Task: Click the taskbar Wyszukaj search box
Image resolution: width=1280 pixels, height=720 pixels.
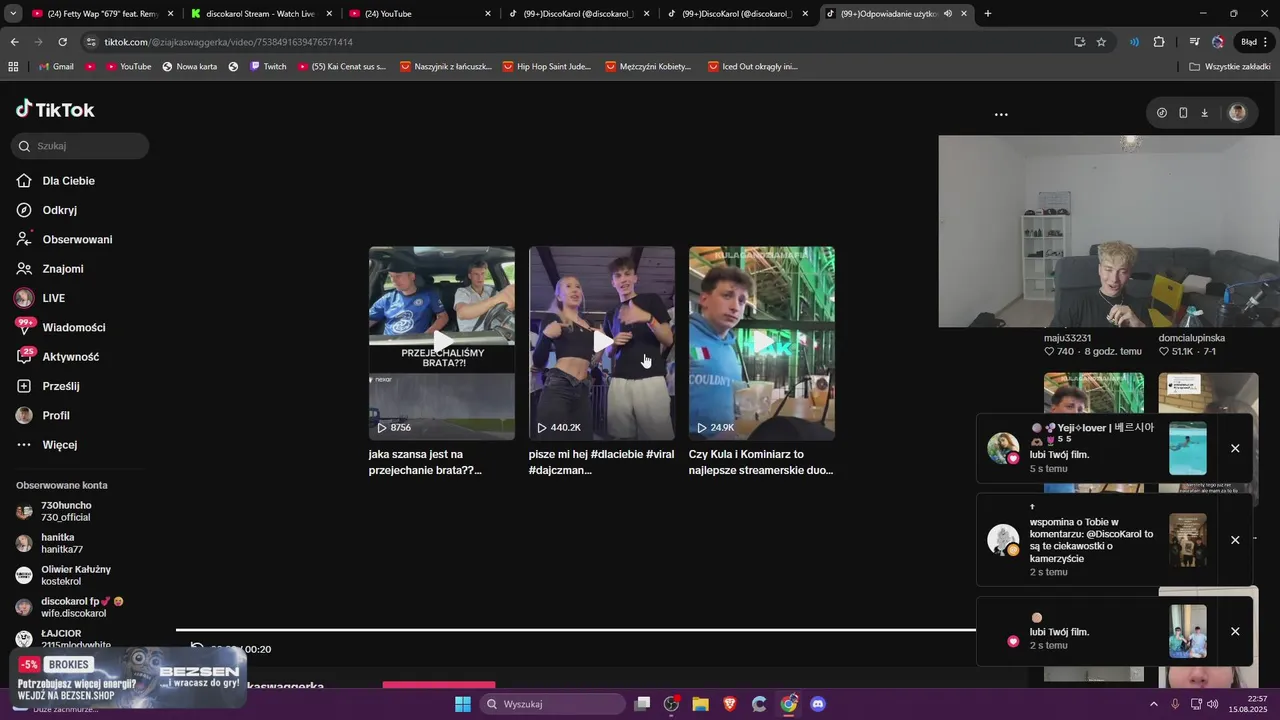Action: pyautogui.click(x=552, y=704)
